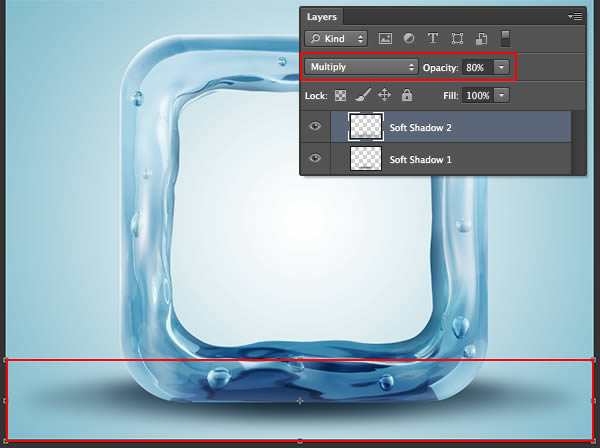Click the Fill 100% value field
Image resolution: width=600 pixels, height=448 pixels.
478,95
